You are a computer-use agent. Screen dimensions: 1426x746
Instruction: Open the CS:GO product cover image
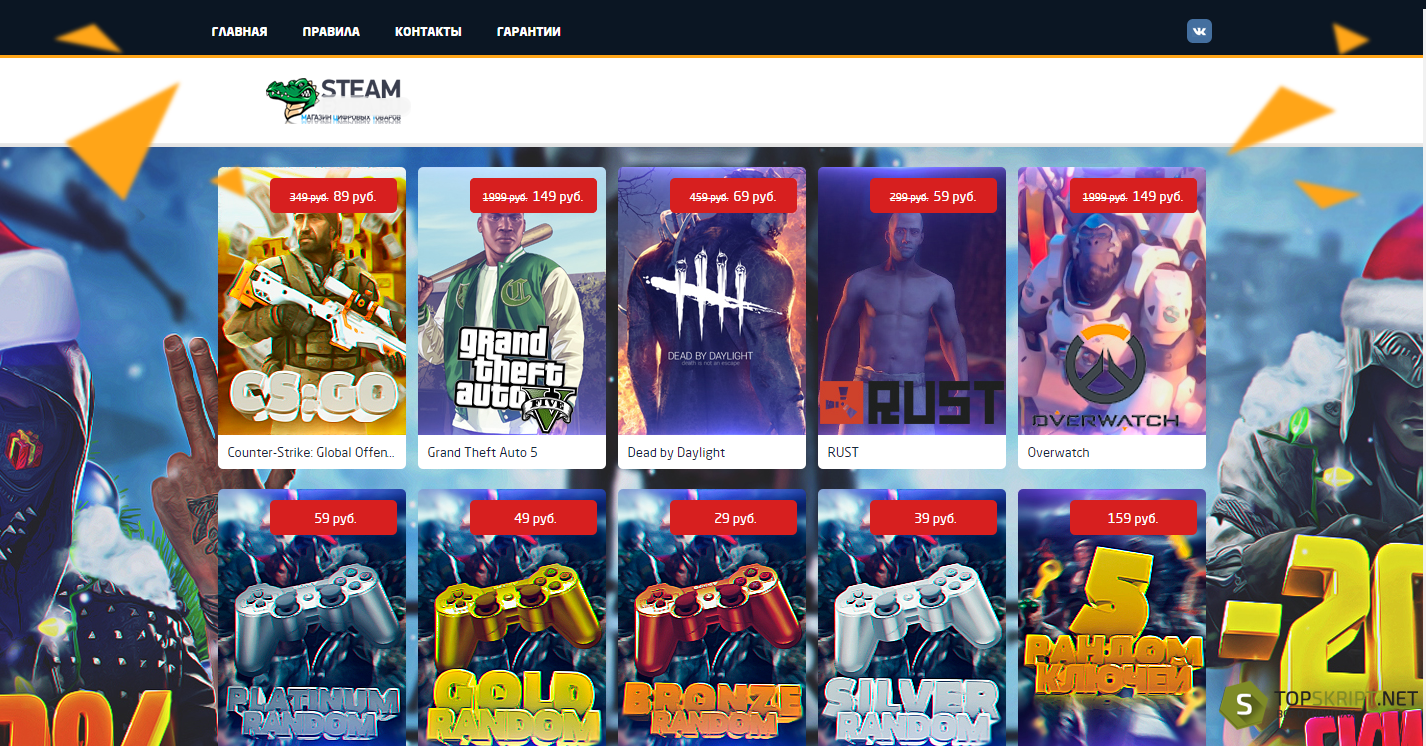click(312, 301)
